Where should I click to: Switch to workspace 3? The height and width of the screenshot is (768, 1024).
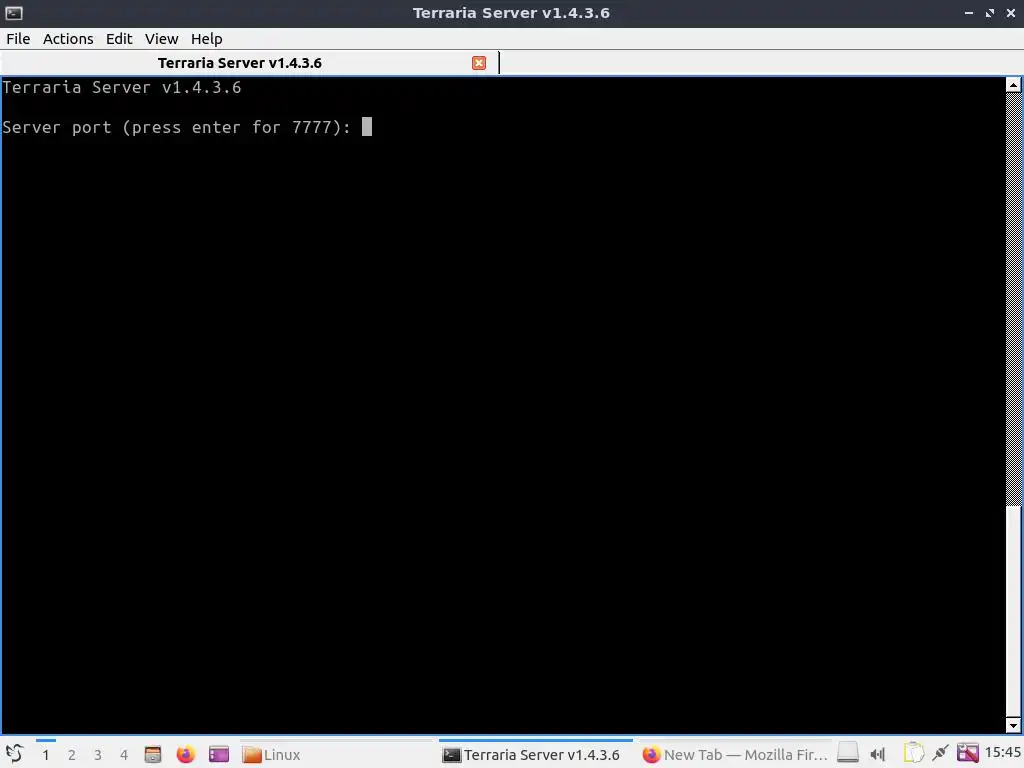[98, 755]
